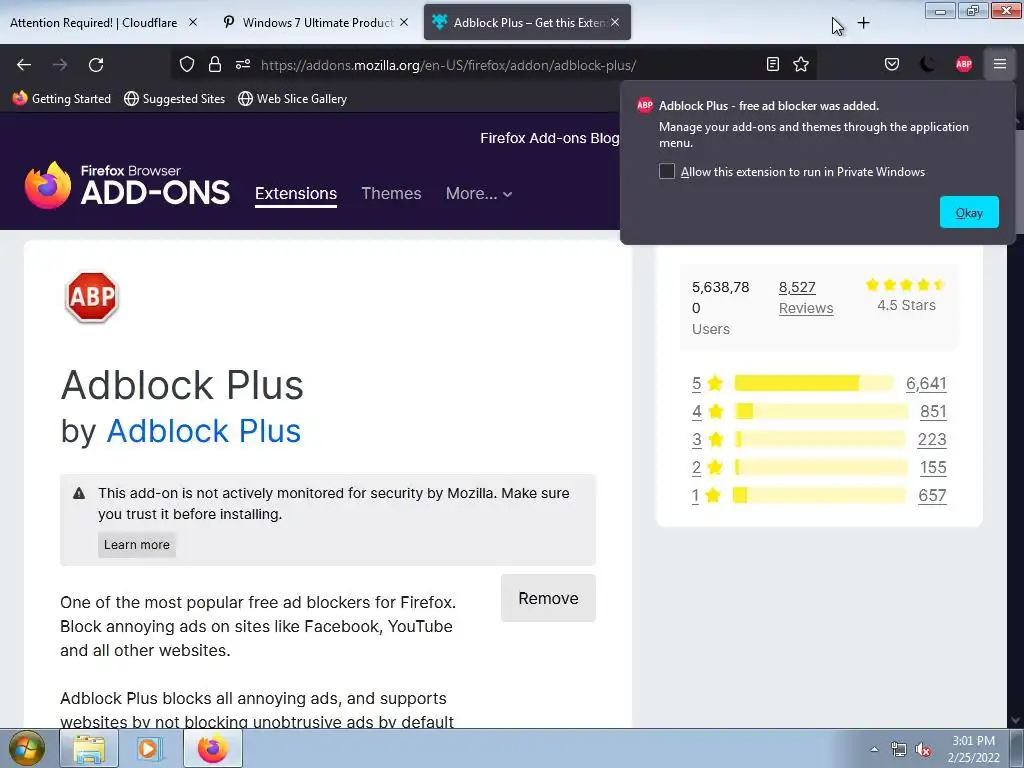
Task: Switch to Attention Required Cloudflare tab
Action: (93, 22)
